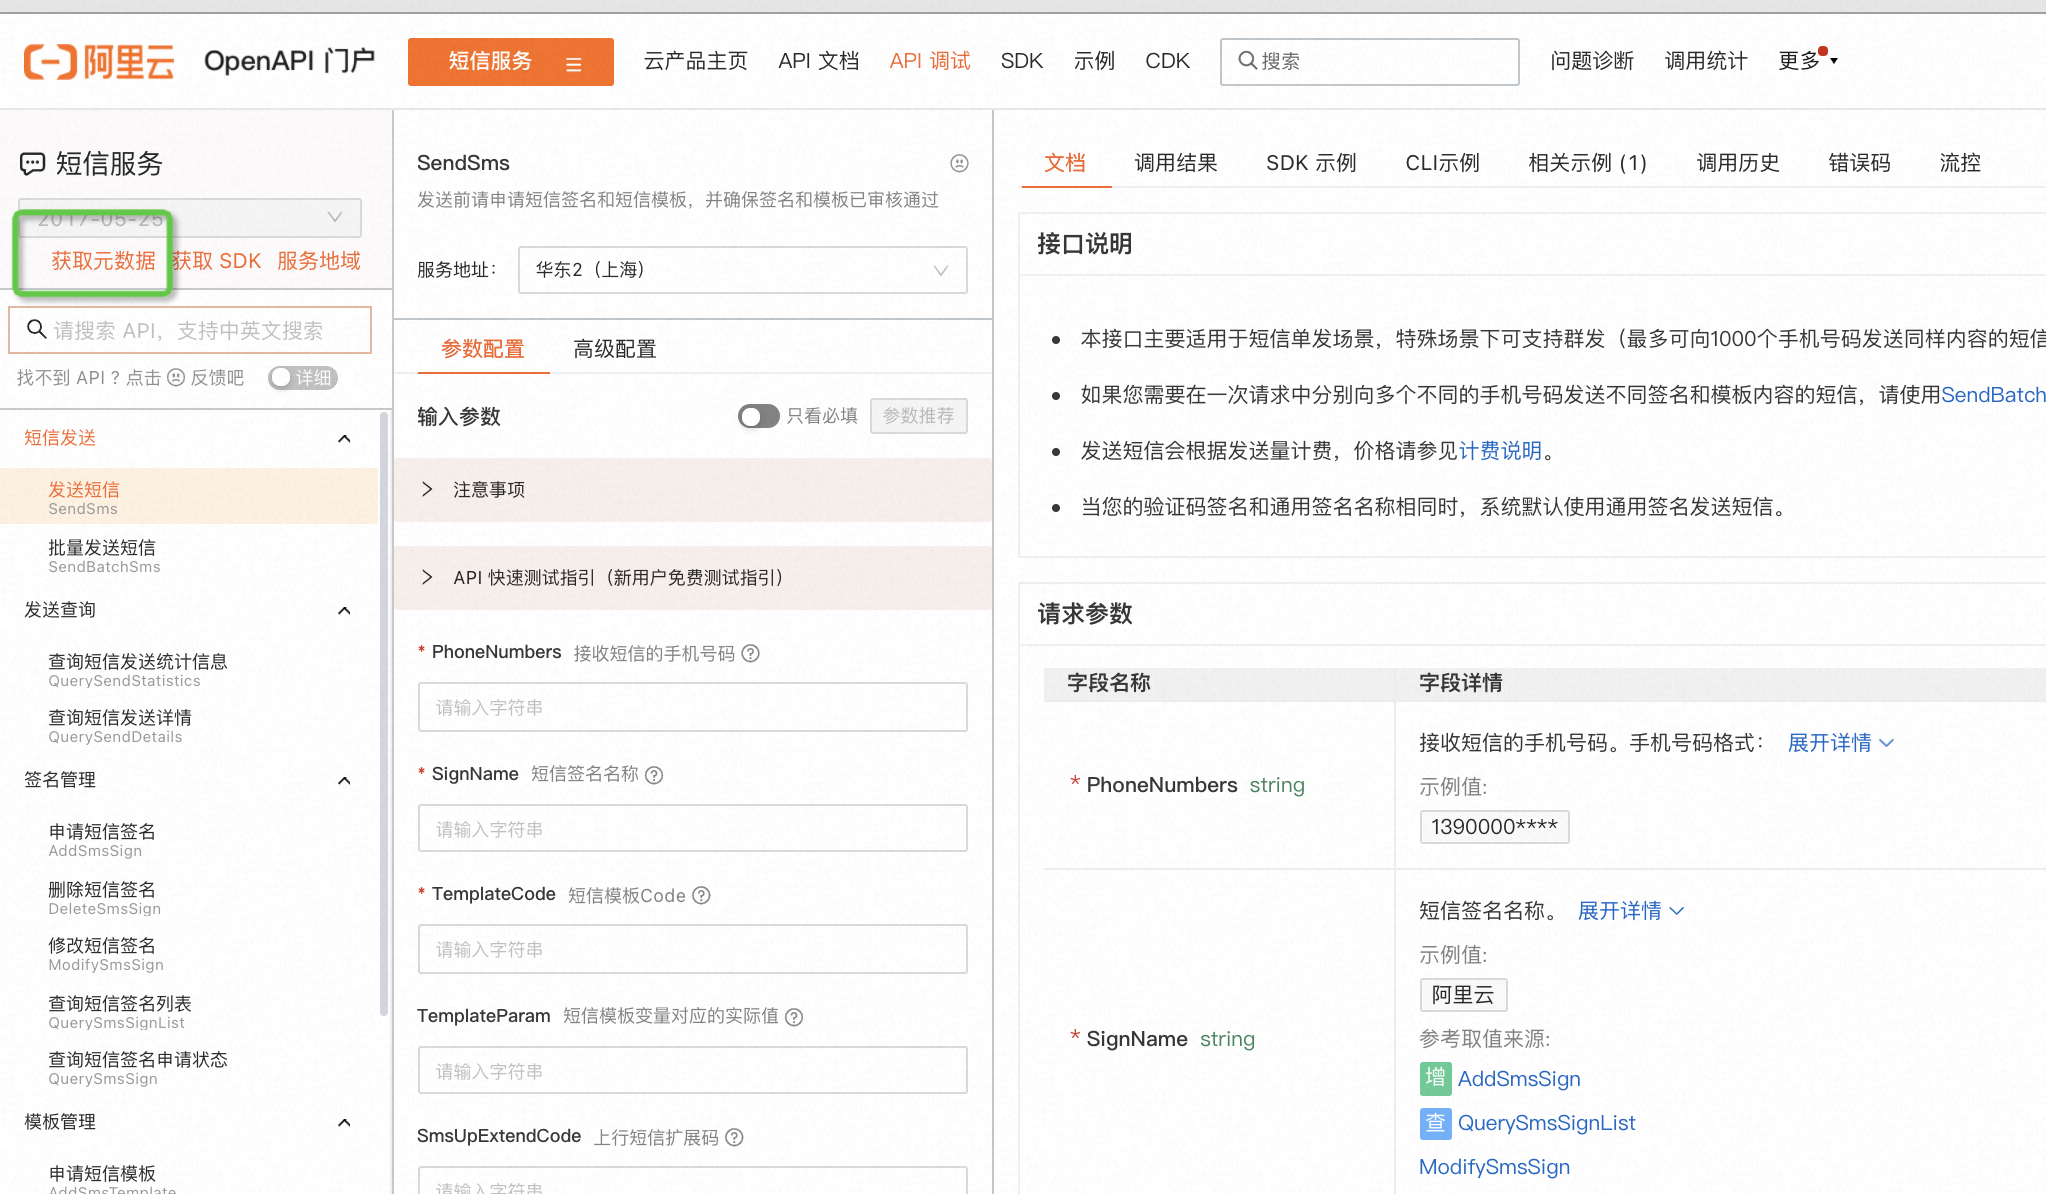Viewport: 2046px width, 1194px height.
Task: Open 问题诊断 in top bar
Action: click(1592, 61)
